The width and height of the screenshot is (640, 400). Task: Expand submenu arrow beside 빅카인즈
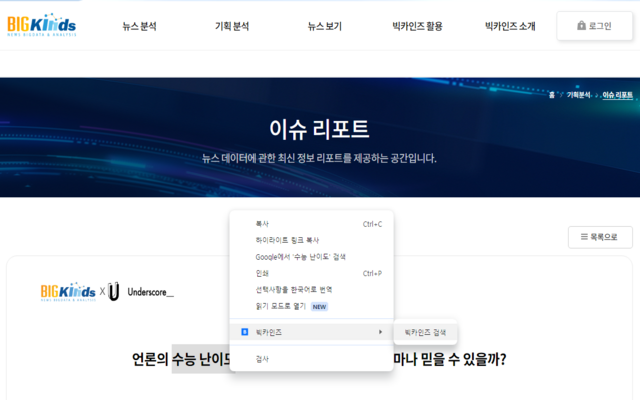coord(380,332)
